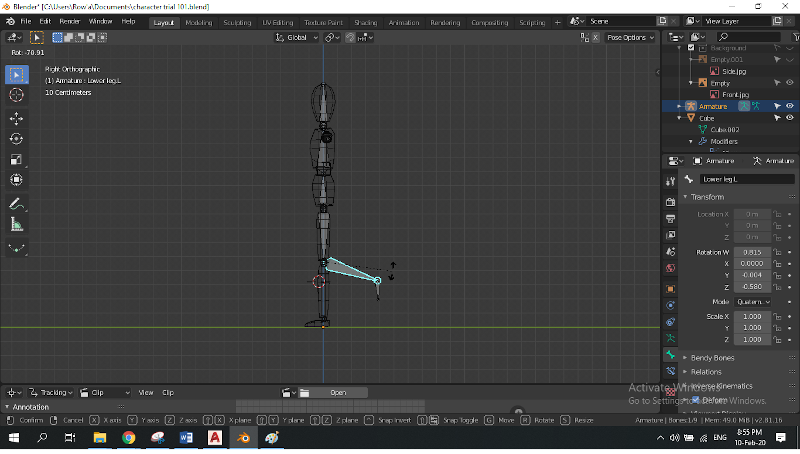The height and width of the screenshot is (454, 800).
Task: Open the World properties tab
Action: coord(670,268)
